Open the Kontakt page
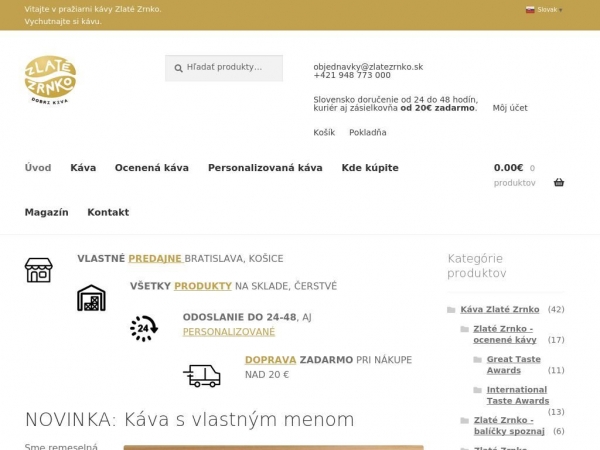The image size is (600, 450). [108, 212]
